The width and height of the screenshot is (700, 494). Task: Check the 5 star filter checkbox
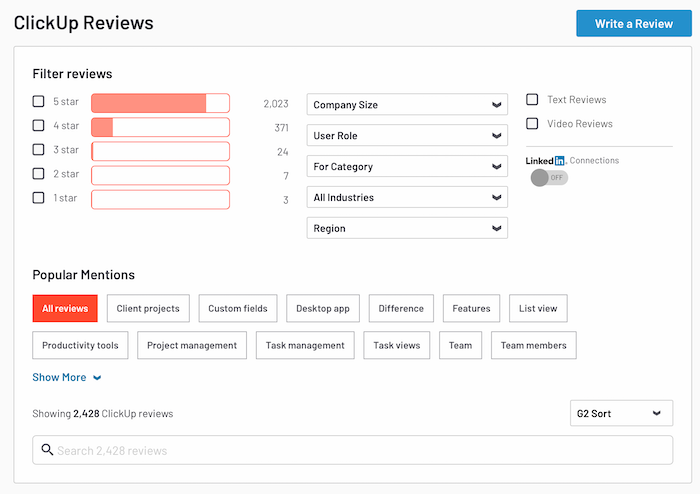tap(38, 101)
